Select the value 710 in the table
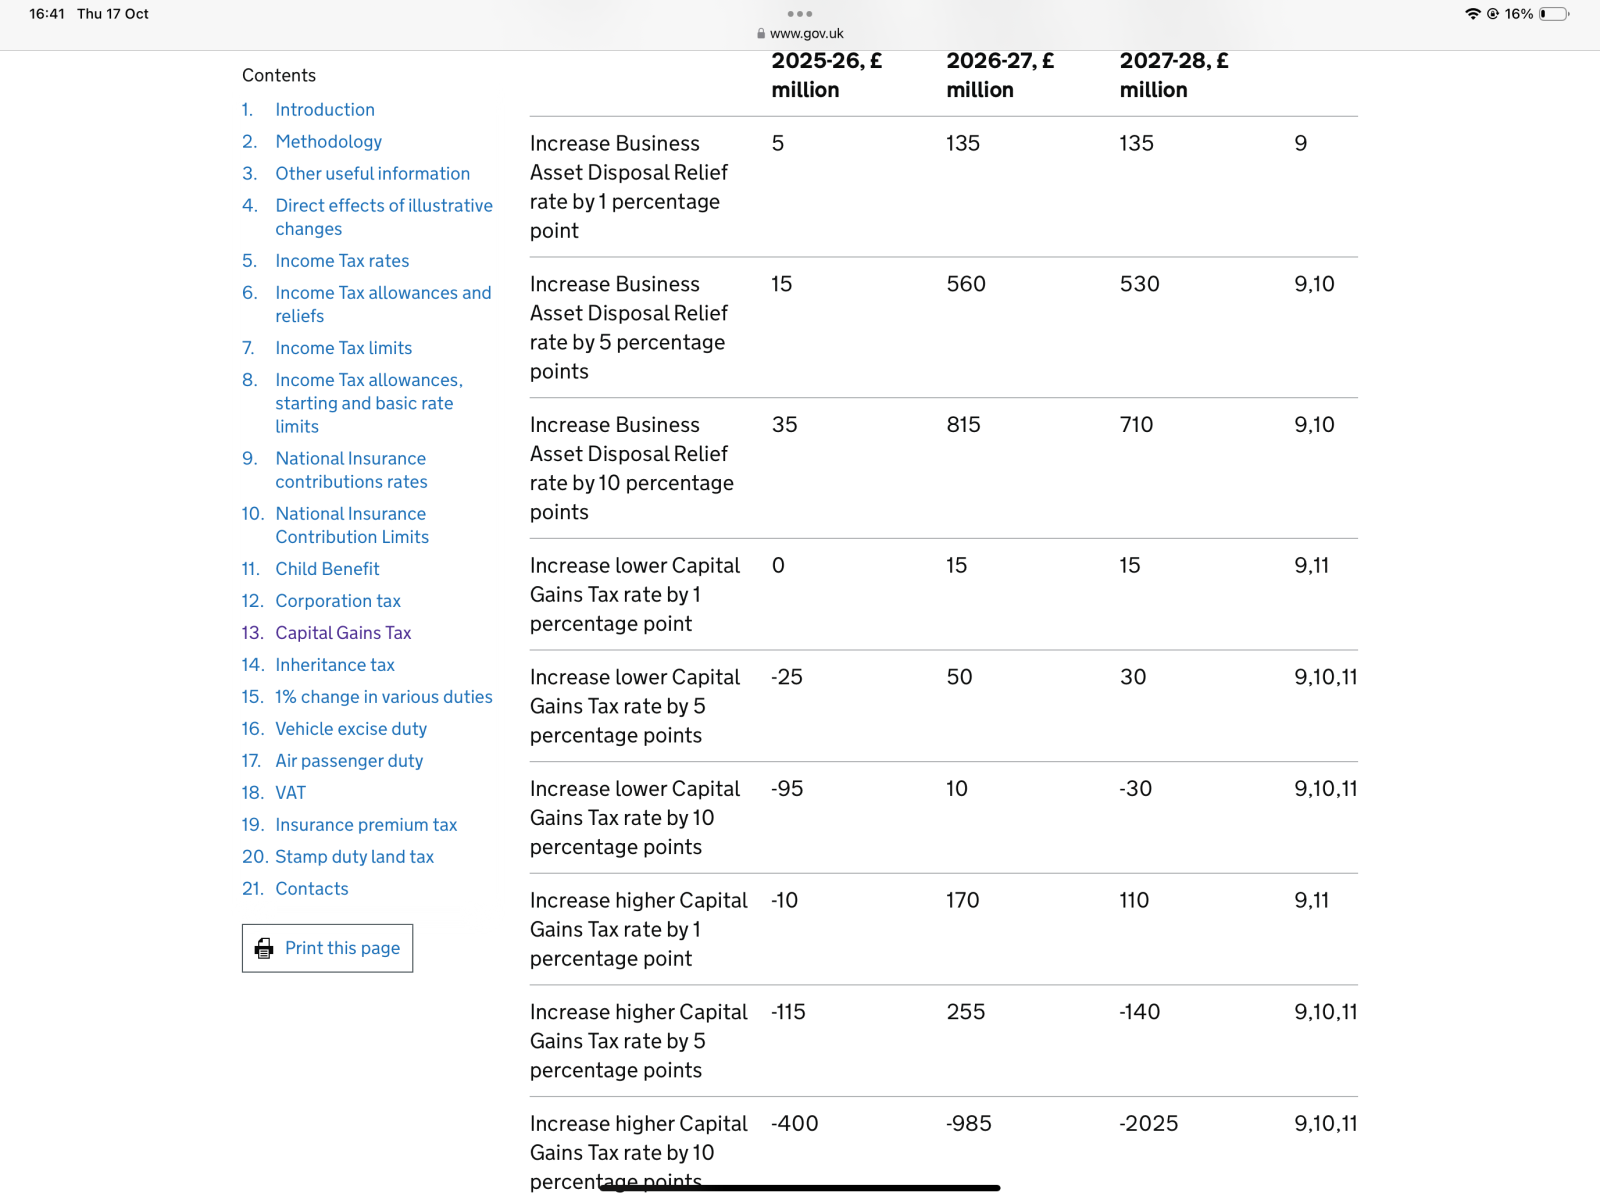The image size is (1600, 1200). click(x=1136, y=425)
